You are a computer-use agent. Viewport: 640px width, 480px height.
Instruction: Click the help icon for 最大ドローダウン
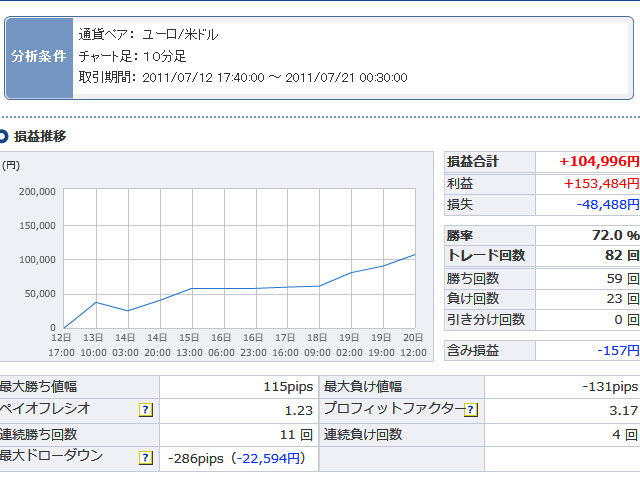[146, 458]
